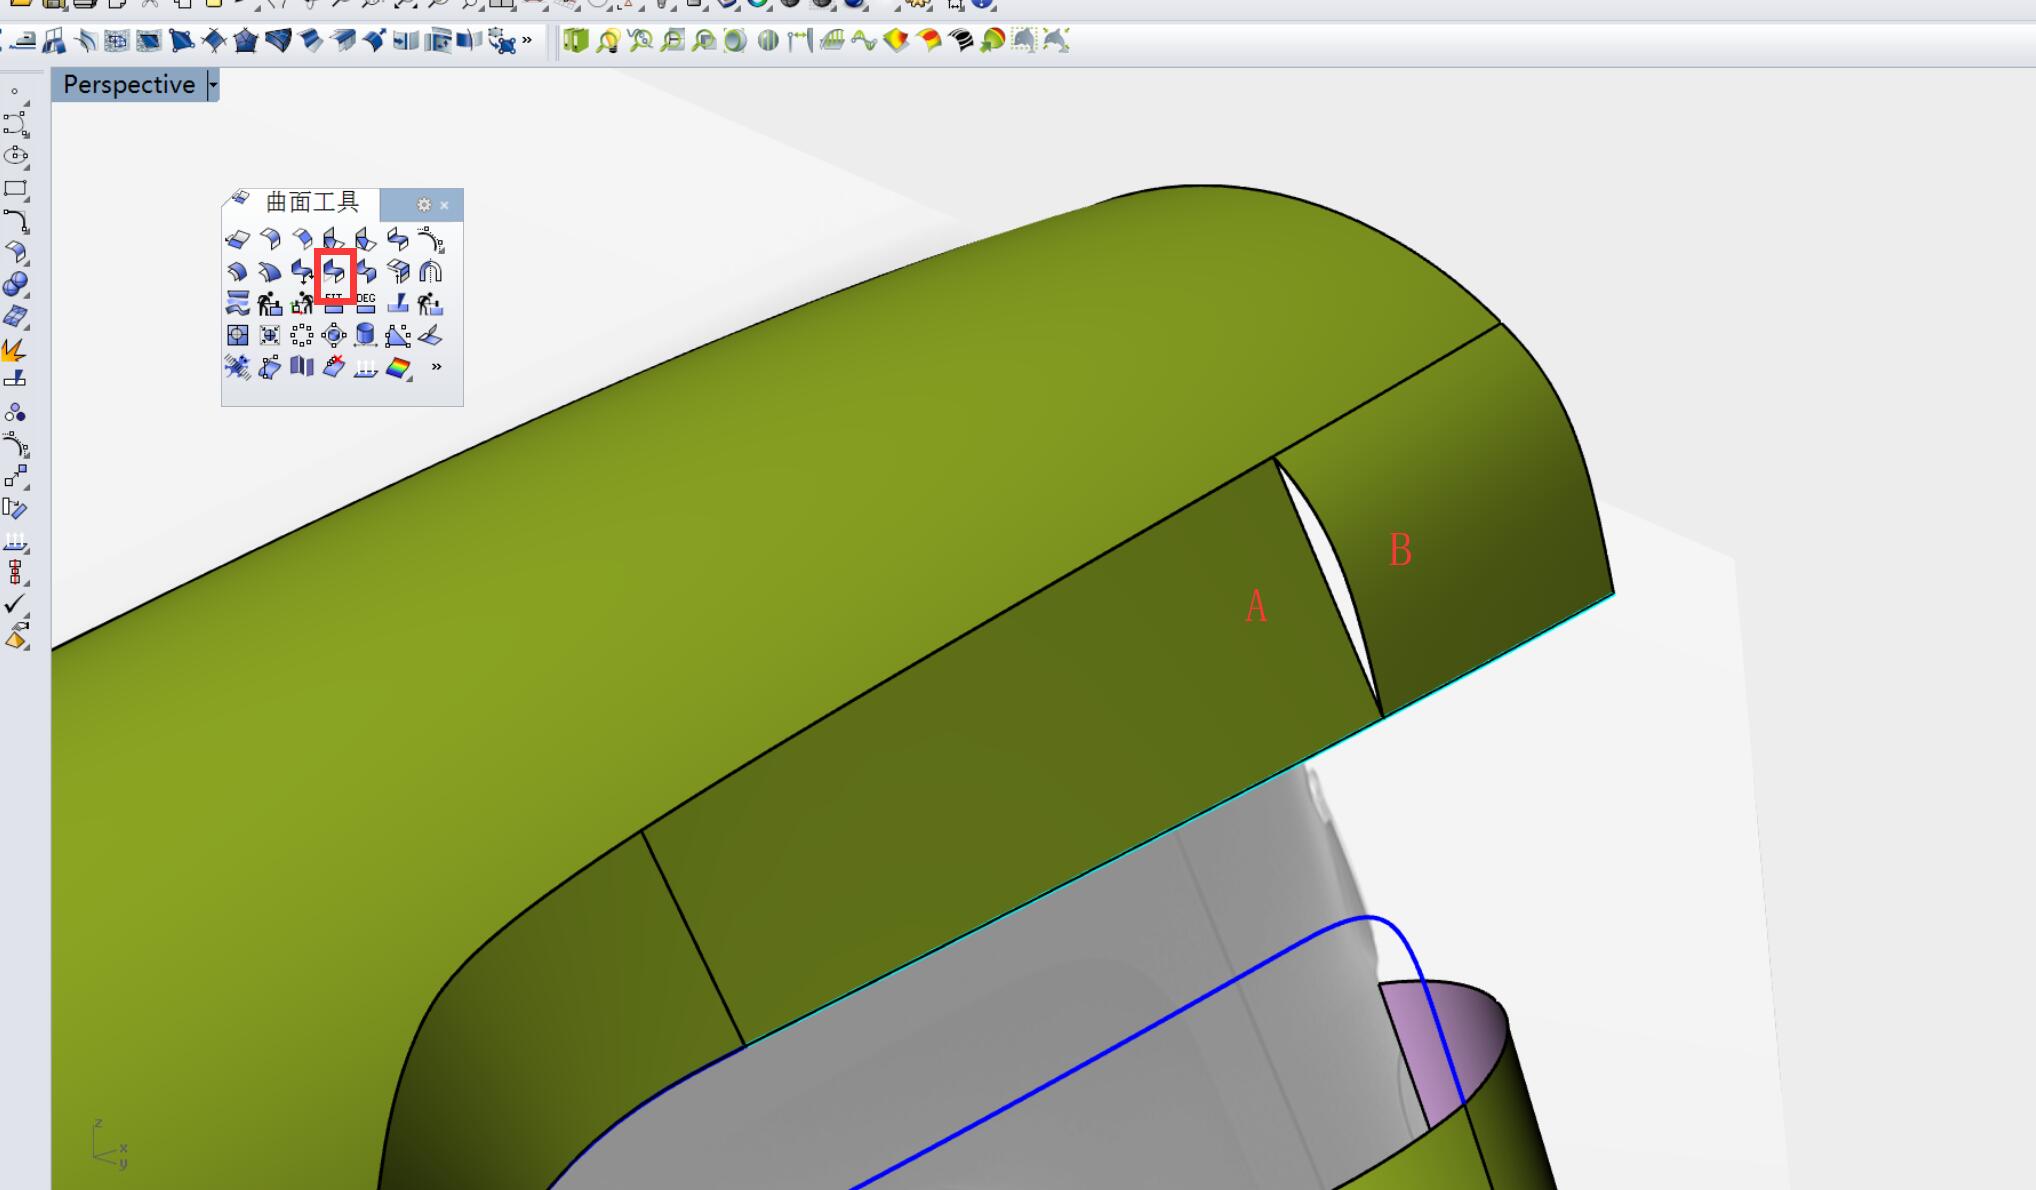Image resolution: width=2036 pixels, height=1190 pixels.
Task: Select the Symmetry arch tool icon
Action: point(430,272)
